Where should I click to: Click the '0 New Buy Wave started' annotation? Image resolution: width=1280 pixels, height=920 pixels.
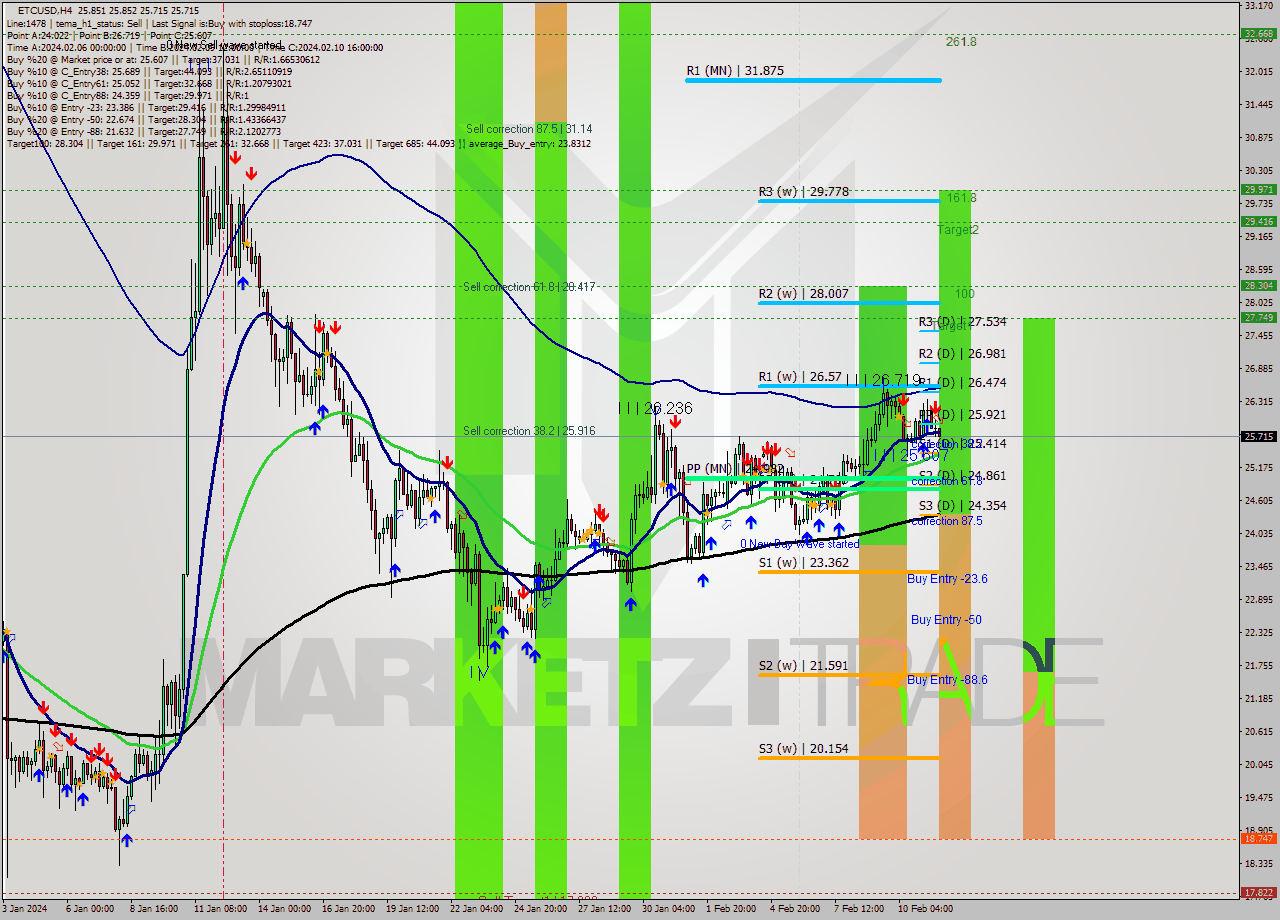799,544
